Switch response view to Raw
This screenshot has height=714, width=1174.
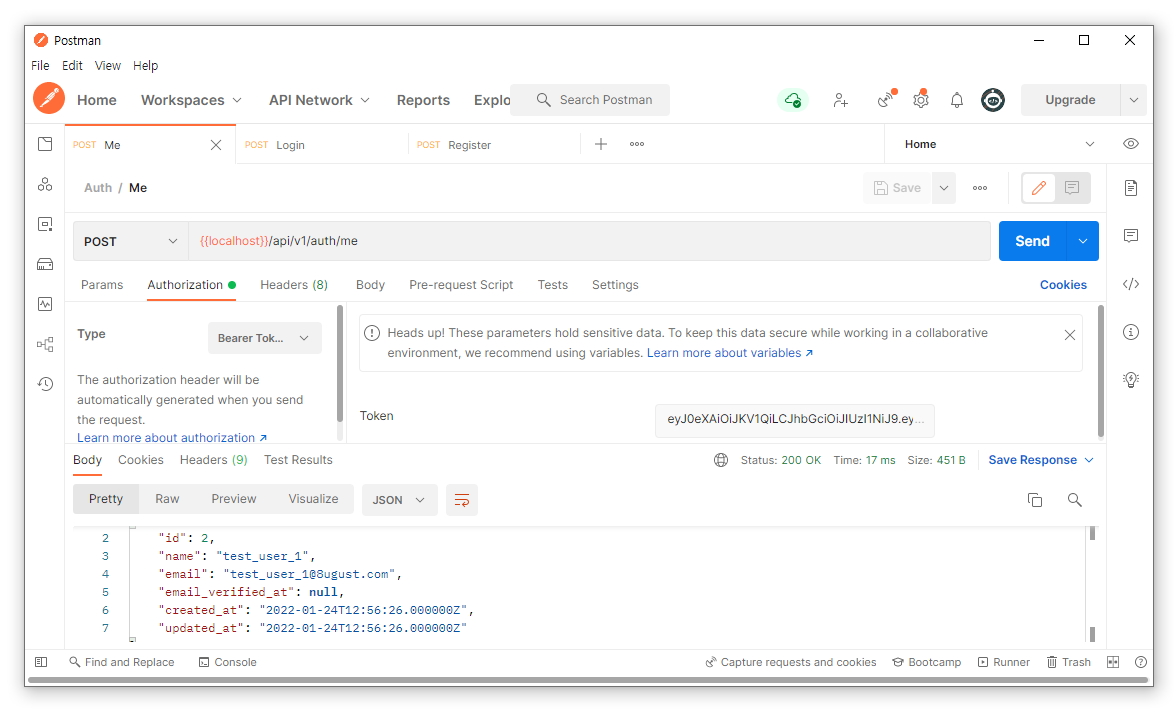pyautogui.click(x=167, y=499)
